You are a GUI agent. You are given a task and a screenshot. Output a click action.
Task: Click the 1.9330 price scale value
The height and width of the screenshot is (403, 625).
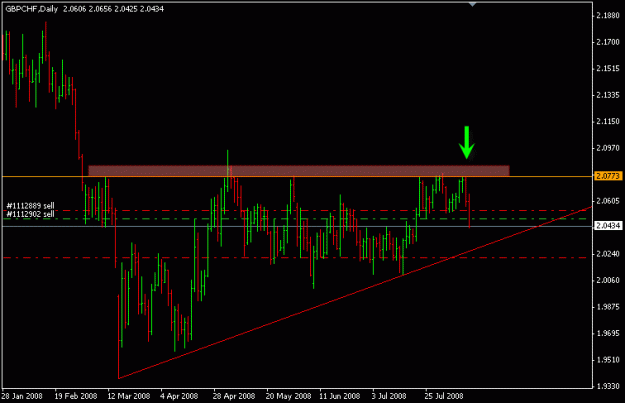(x=608, y=386)
